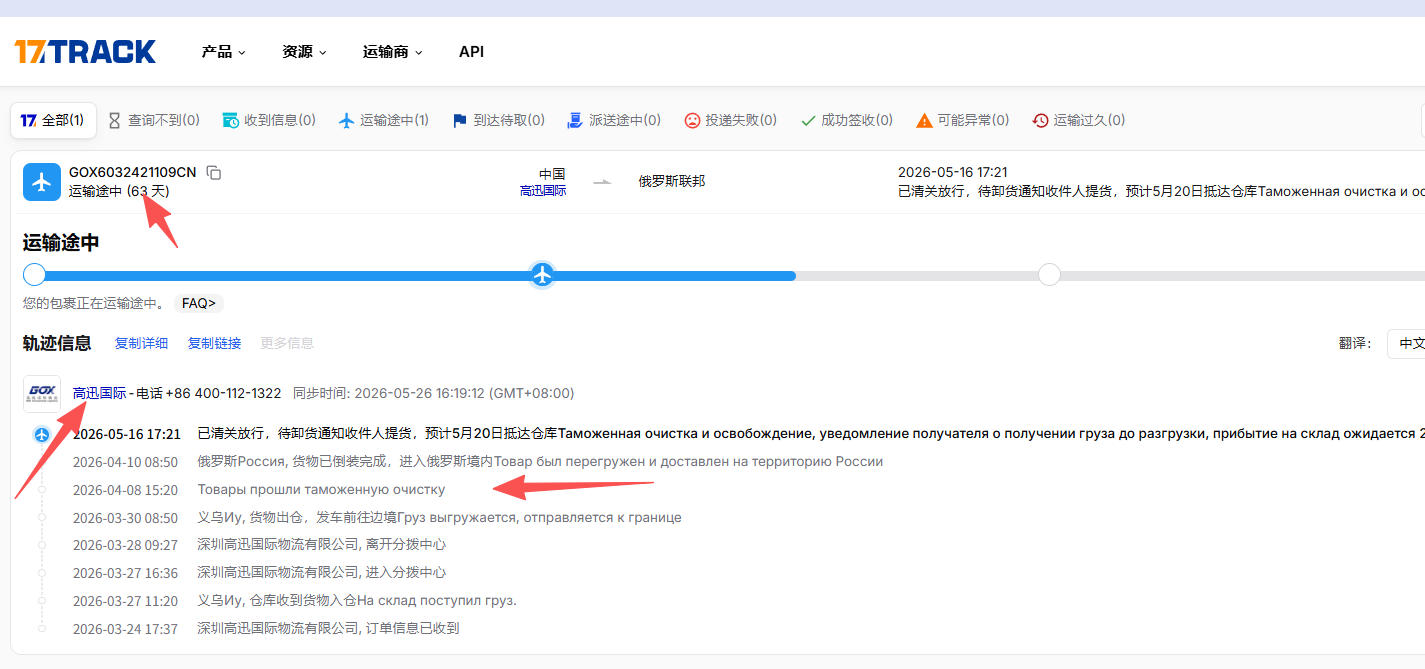
Task: Switch to the 可能异常(0) tab
Action: (962, 120)
